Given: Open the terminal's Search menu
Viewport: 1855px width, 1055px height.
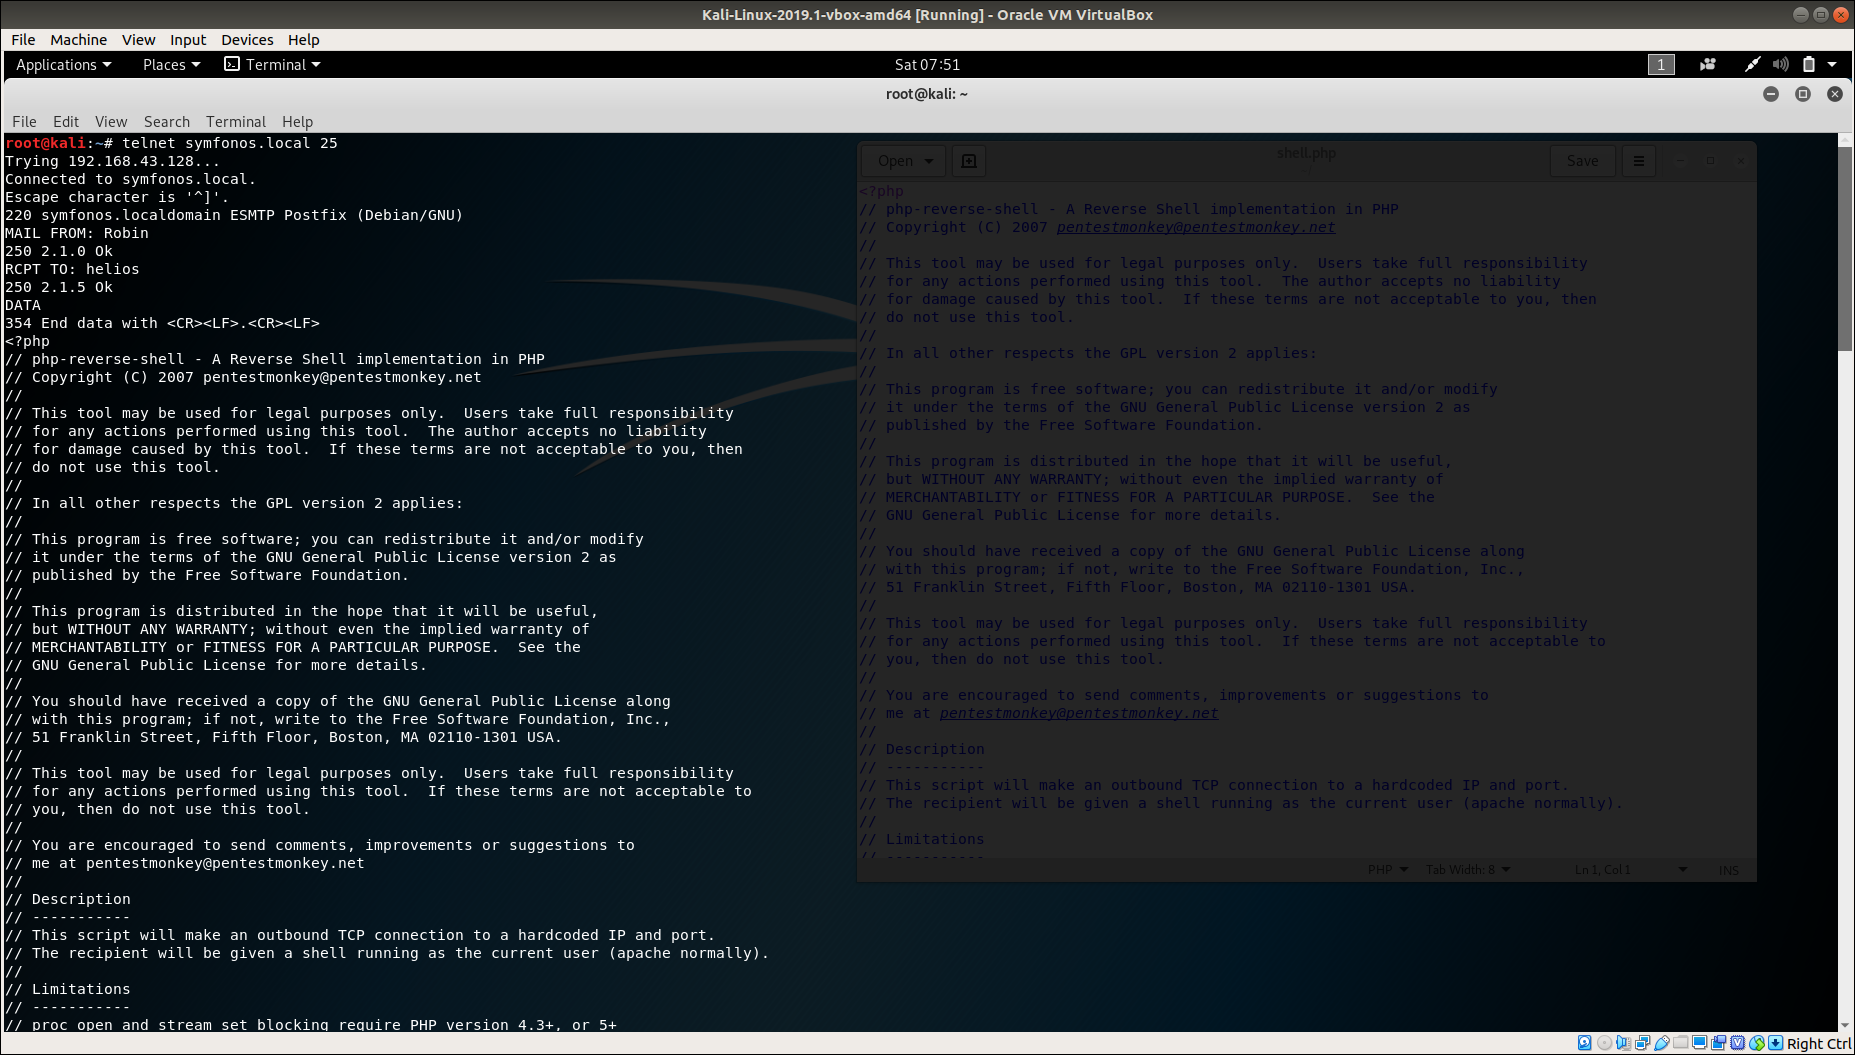Looking at the screenshot, I should [167, 122].
